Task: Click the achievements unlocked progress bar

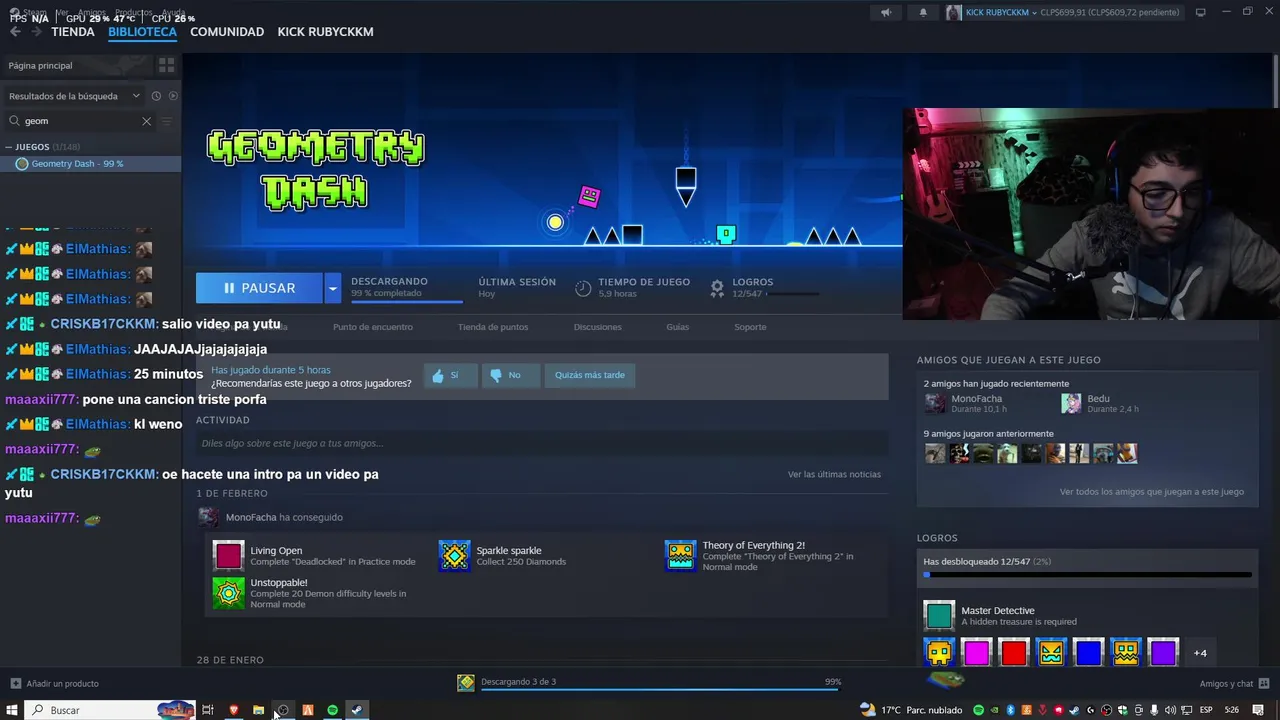Action: tap(1087, 575)
